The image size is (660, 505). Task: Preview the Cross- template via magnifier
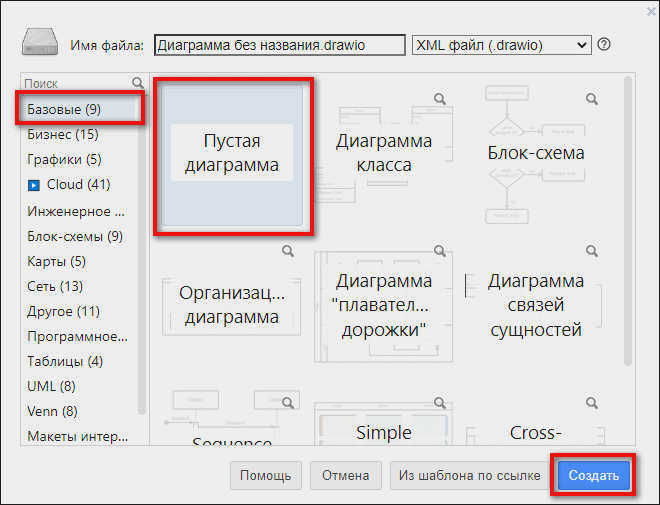[x=592, y=403]
